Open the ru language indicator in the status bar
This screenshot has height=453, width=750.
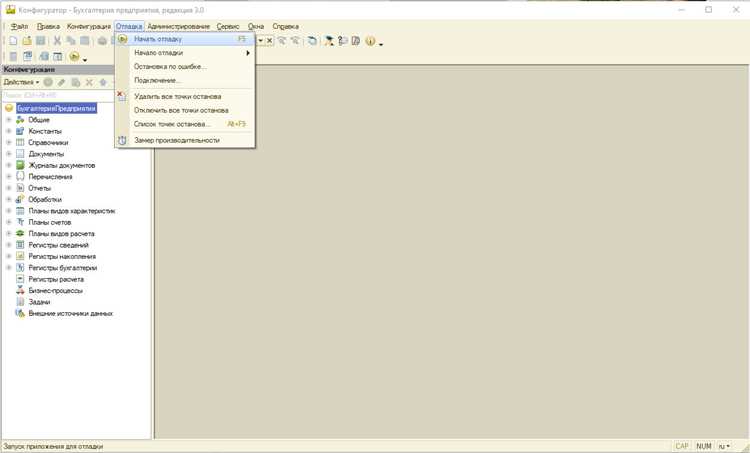pyautogui.click(x=724, y=446)
